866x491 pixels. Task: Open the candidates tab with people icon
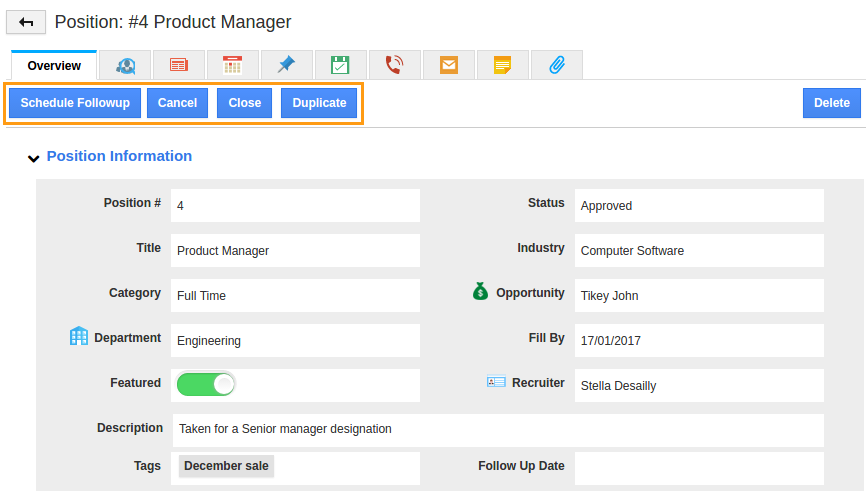tap(125, 66)
